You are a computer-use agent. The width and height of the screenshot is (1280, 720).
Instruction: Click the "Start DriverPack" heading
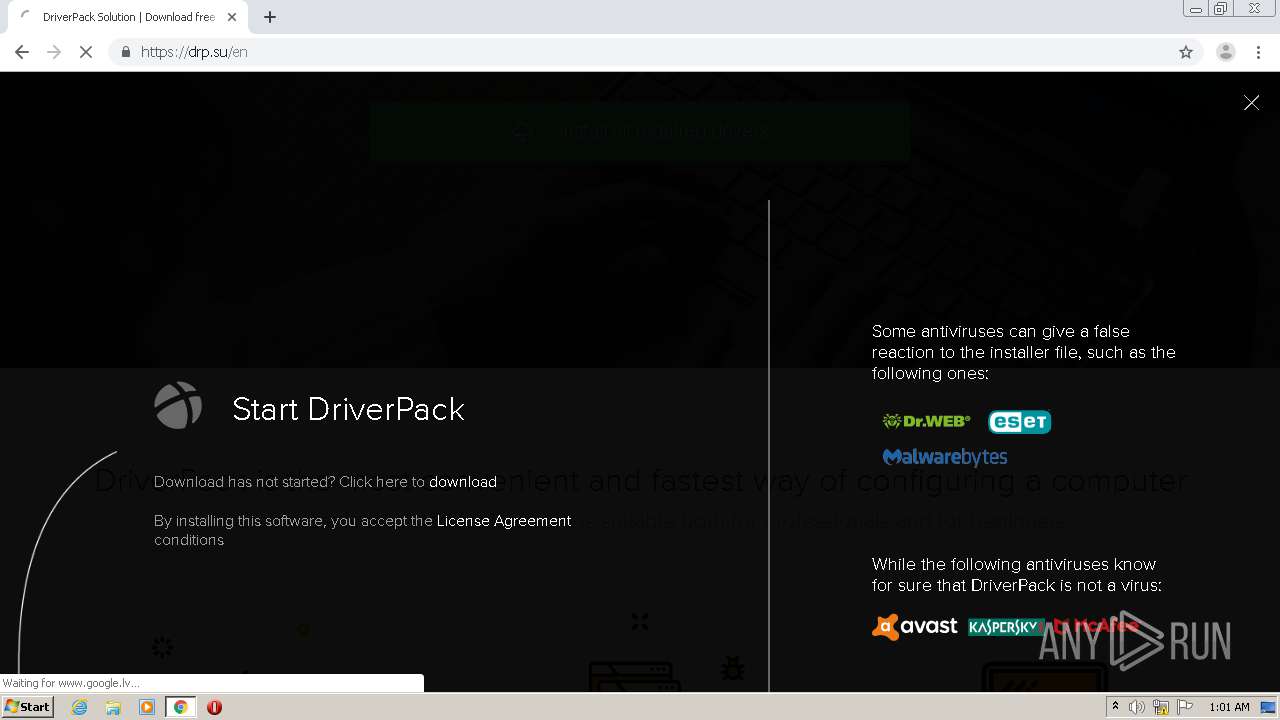coord(348,409)
